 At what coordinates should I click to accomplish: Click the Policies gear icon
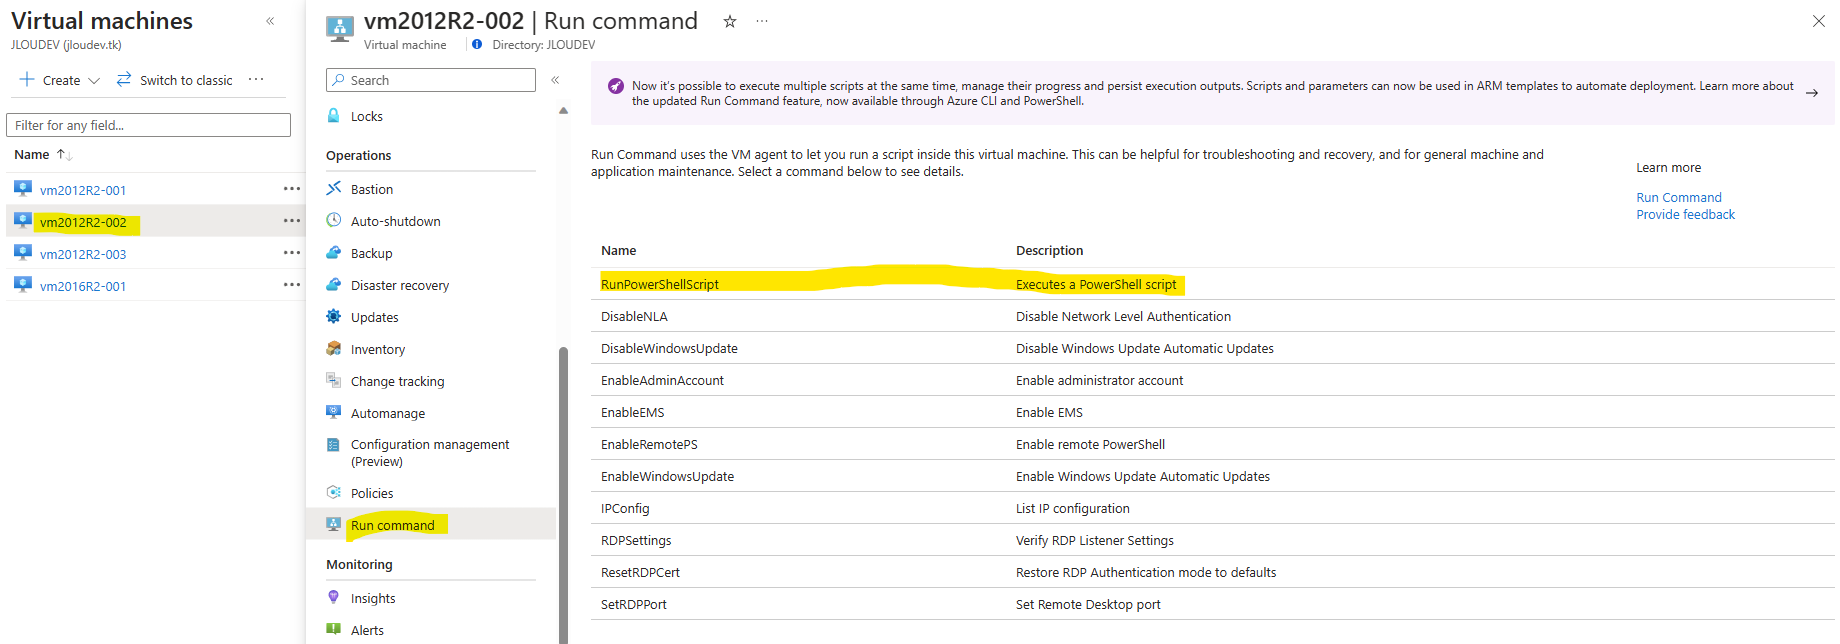(x=334, y=492)
